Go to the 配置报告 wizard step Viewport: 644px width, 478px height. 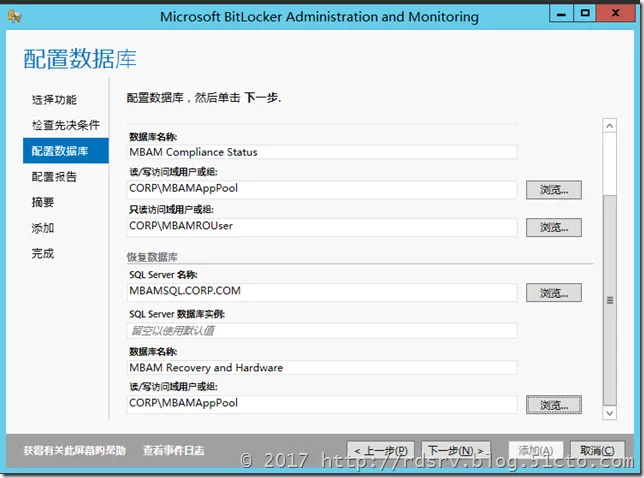54,177
